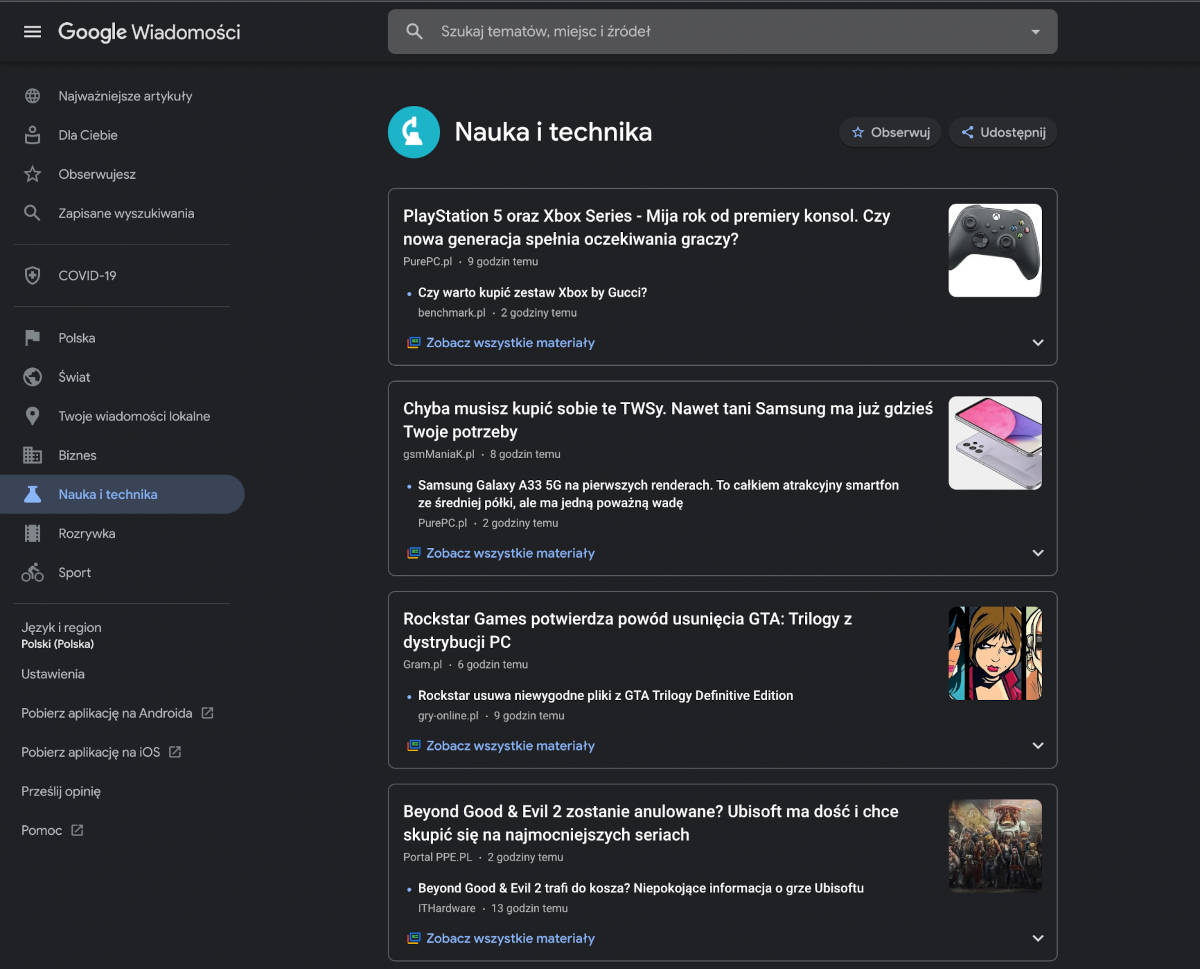Open the GTA Trilogy artwork thumbnail
1200x969 pixels.
(995, 653)
